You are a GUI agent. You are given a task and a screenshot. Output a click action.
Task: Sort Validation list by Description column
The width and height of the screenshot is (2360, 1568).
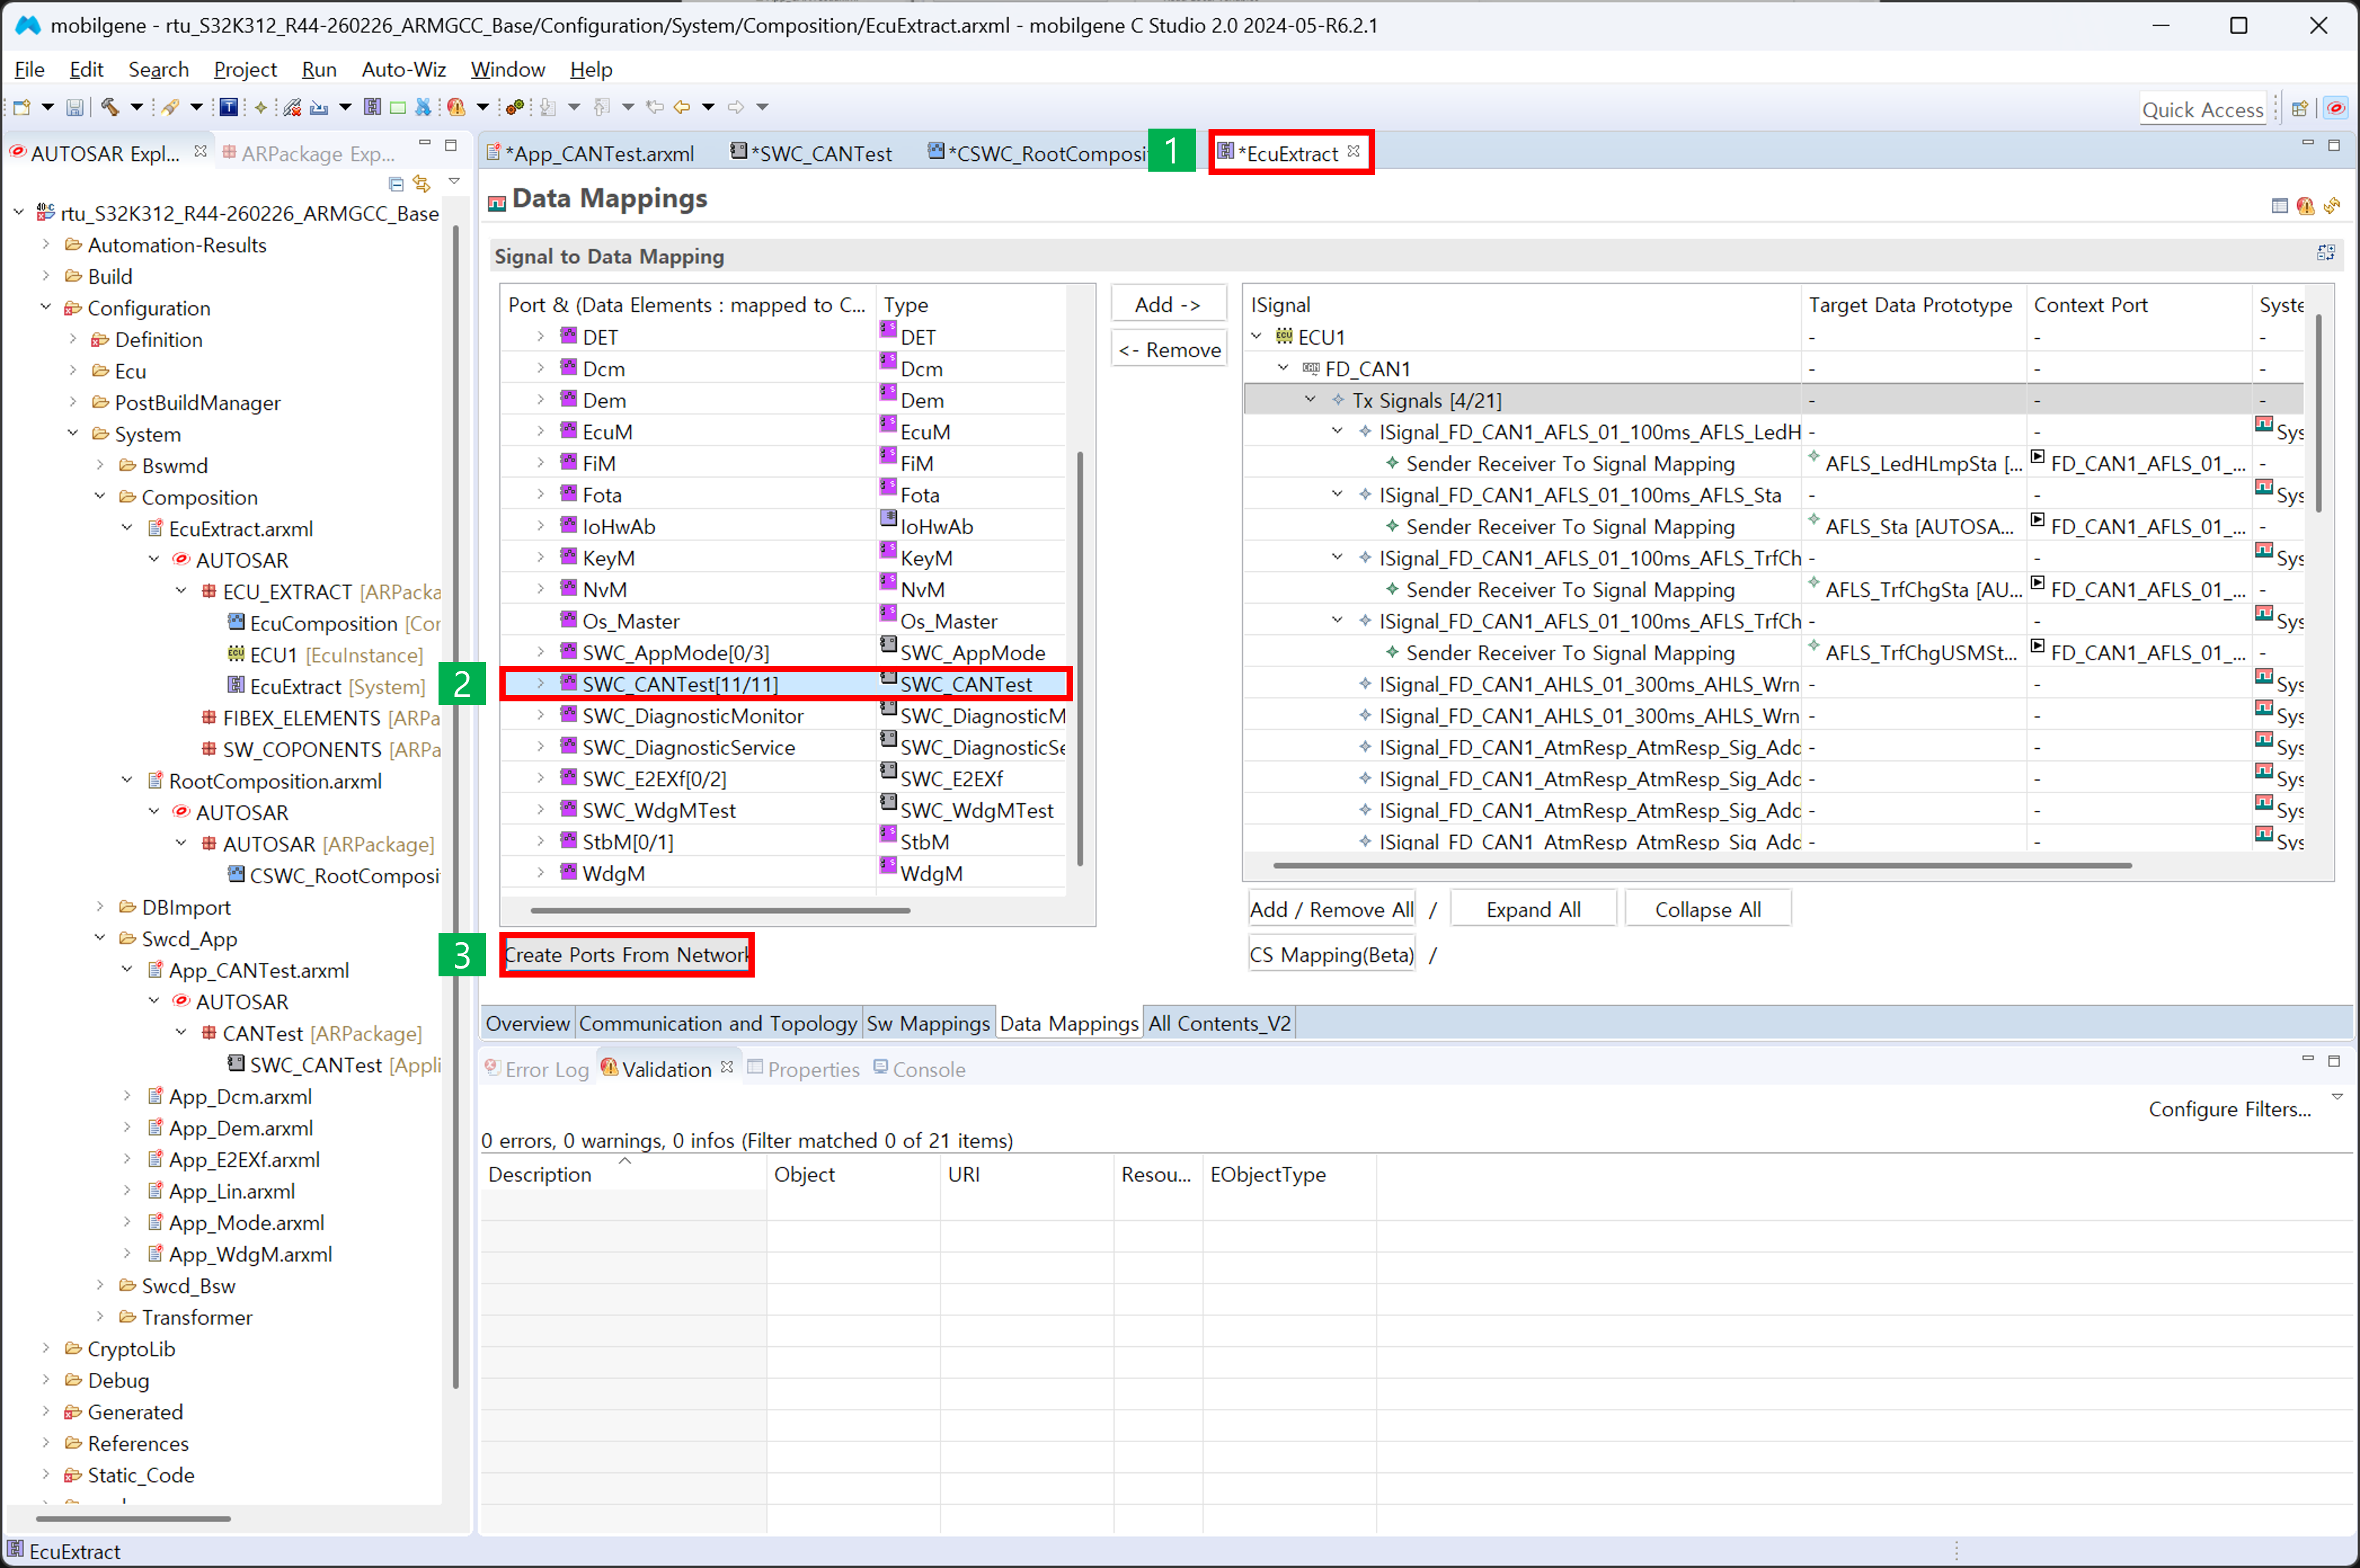(624, 1174)
